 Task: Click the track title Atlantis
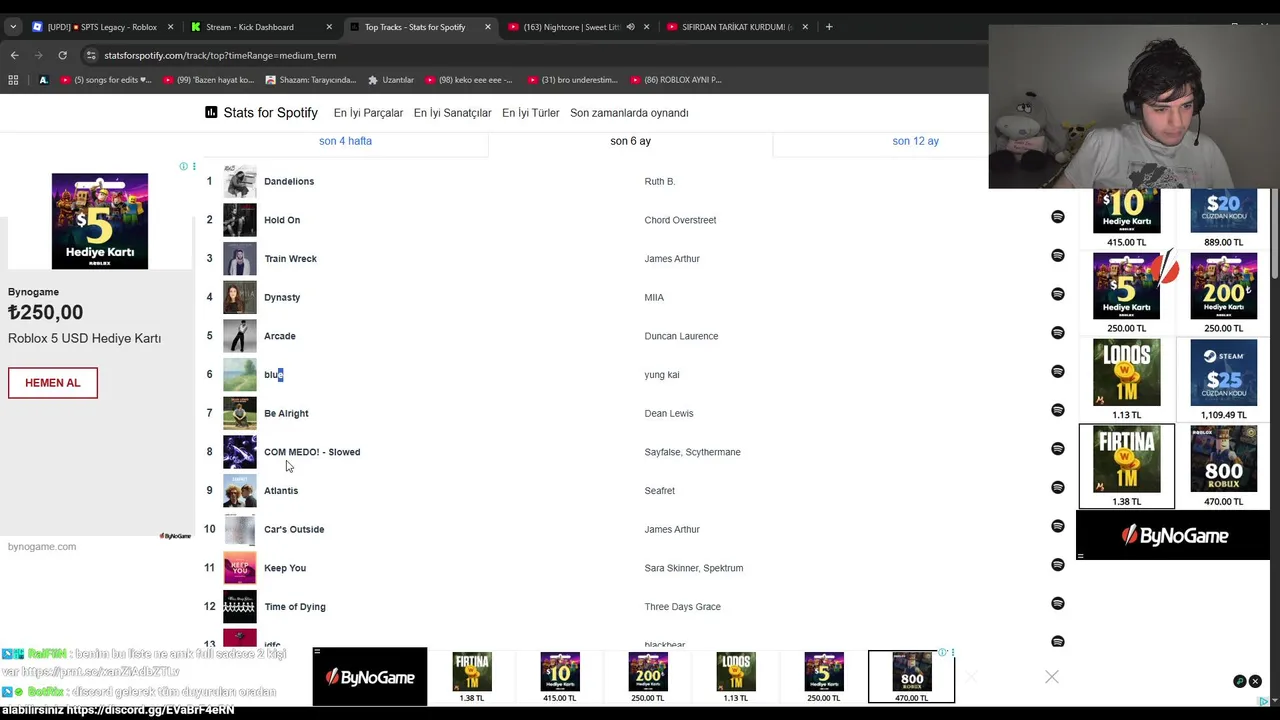click(x=281, y=491)
